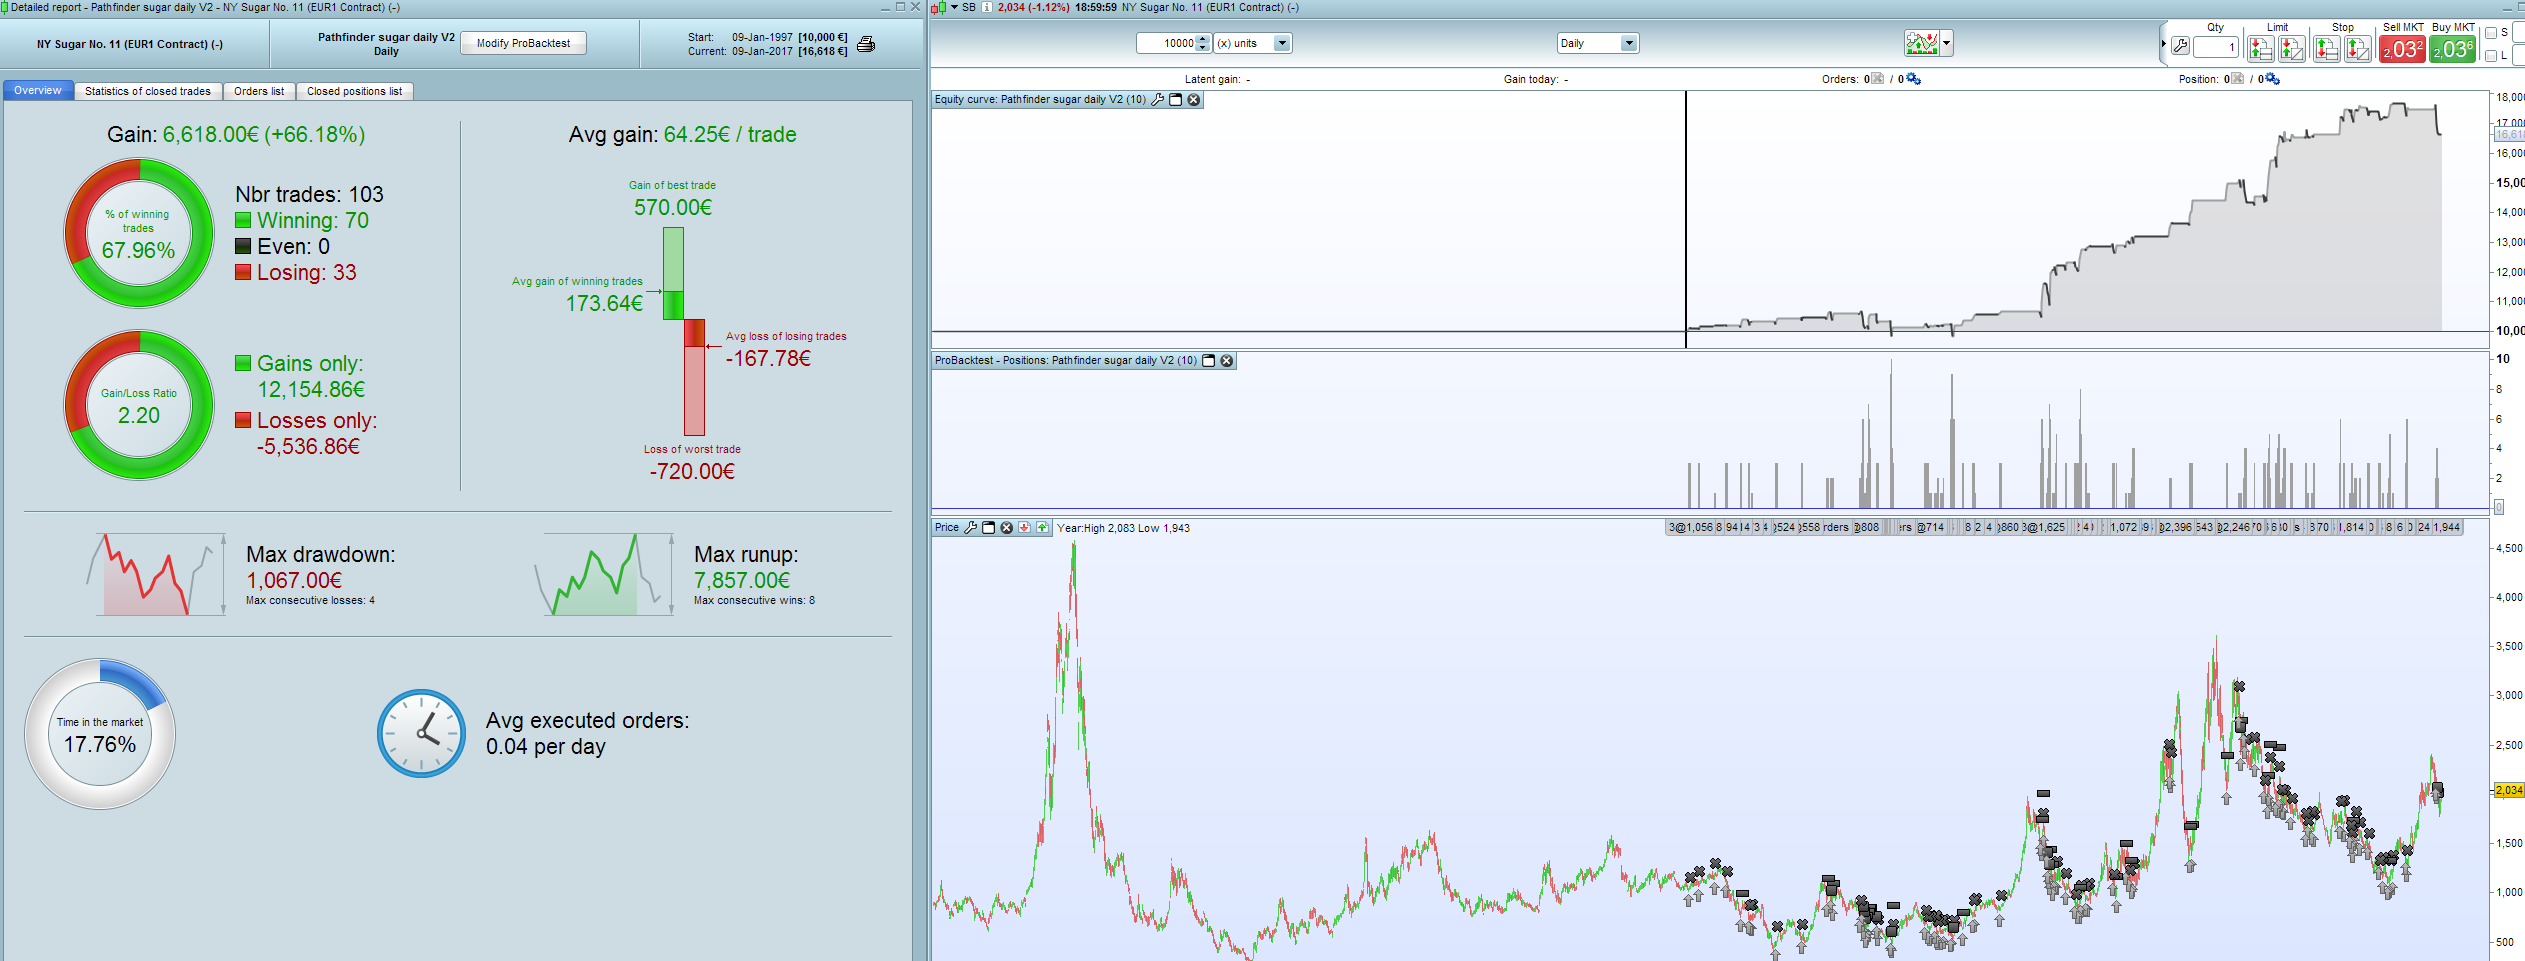The image size is (2525, 961).
Task: Close the ProBacktest Positions panel
Action: tap(1227, 361)
